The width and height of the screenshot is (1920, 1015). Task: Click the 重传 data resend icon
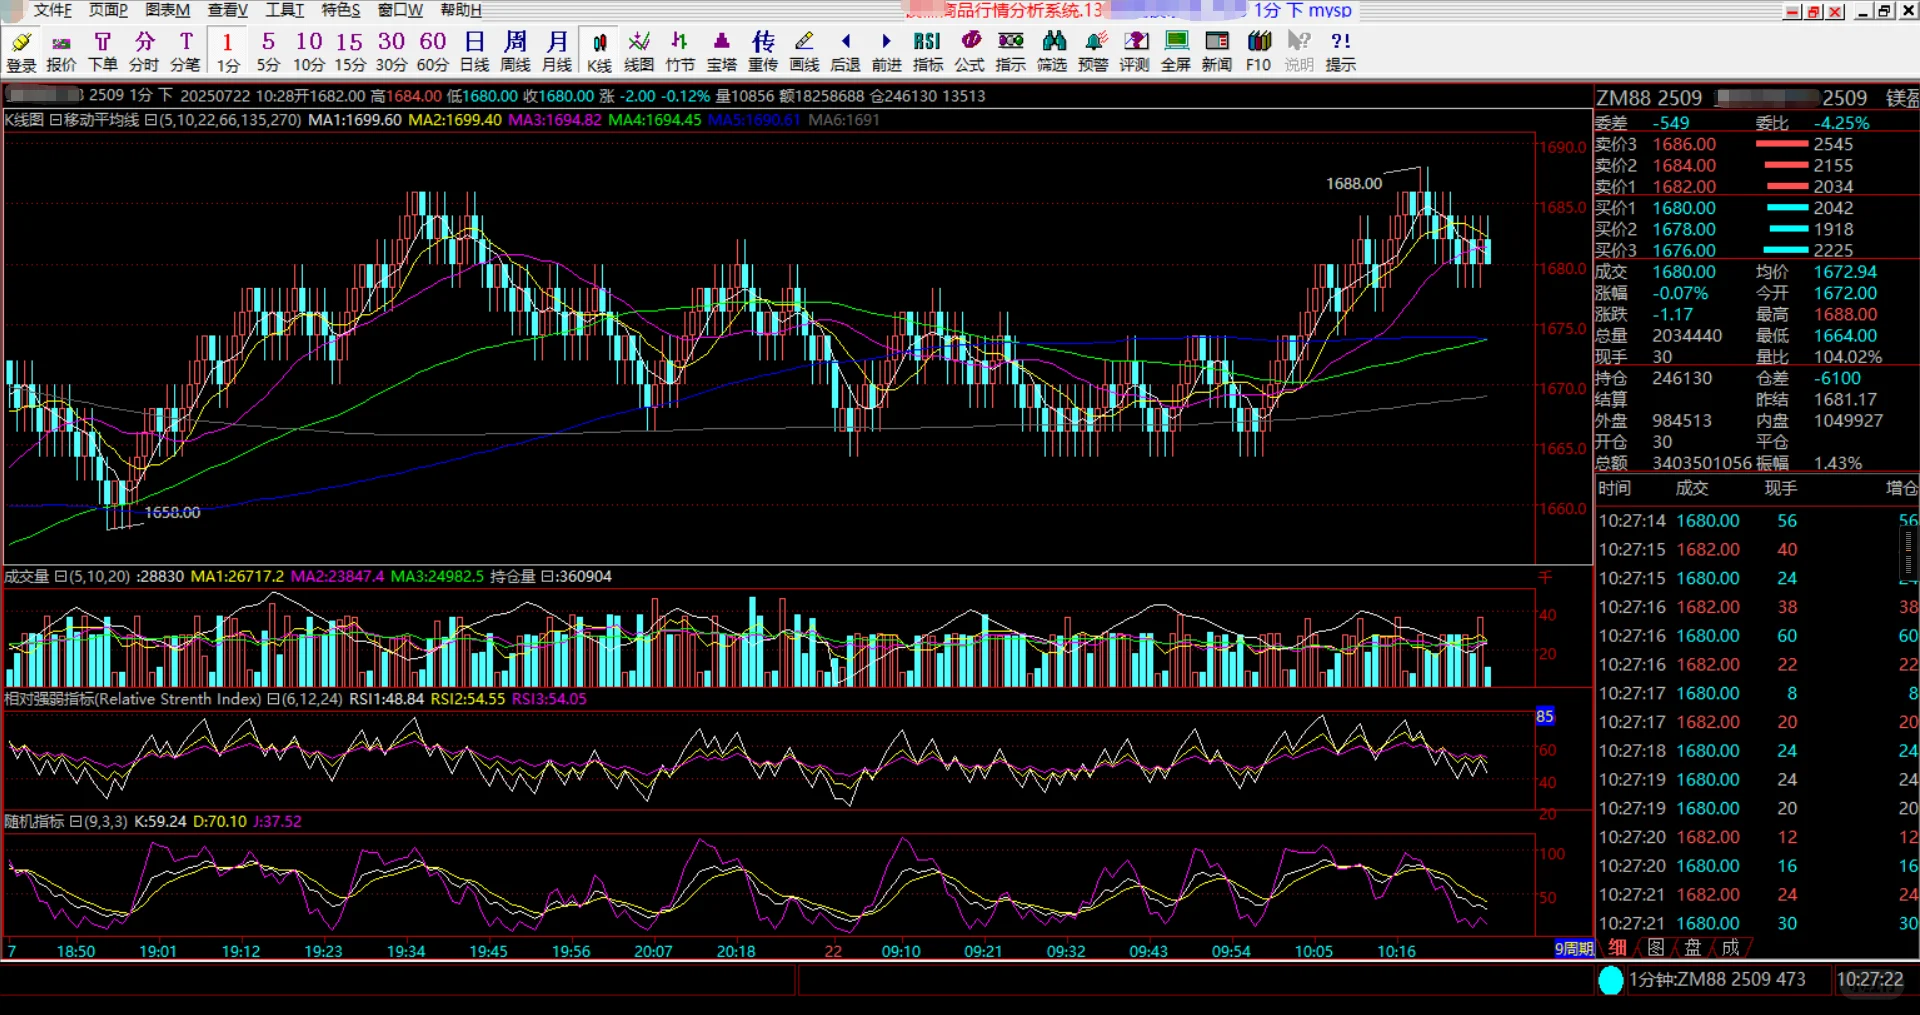click(763, 51)
